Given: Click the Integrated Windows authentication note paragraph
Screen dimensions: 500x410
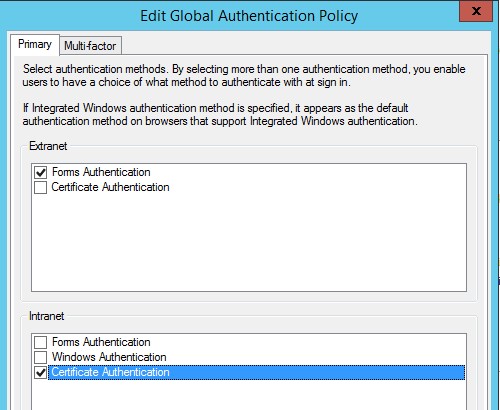Looking at the screenshot, I should (220, 114).
